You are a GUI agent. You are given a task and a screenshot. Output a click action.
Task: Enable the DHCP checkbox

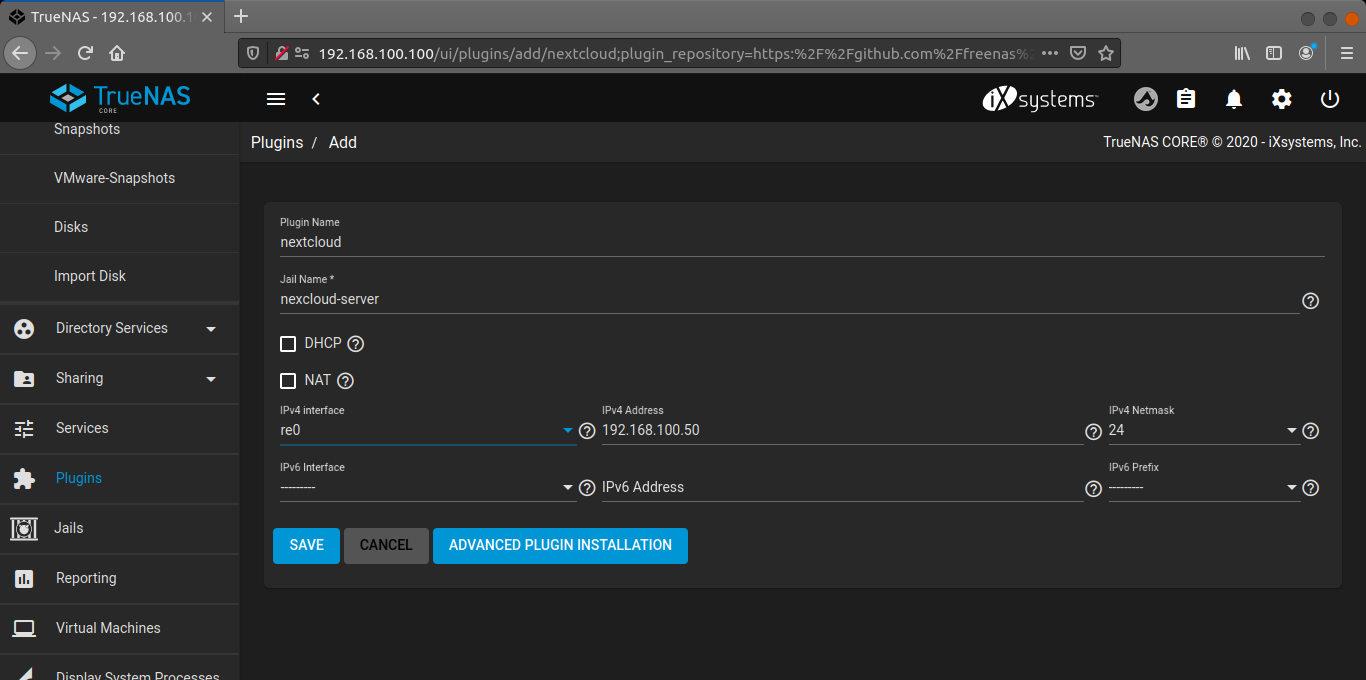point(288,343)
